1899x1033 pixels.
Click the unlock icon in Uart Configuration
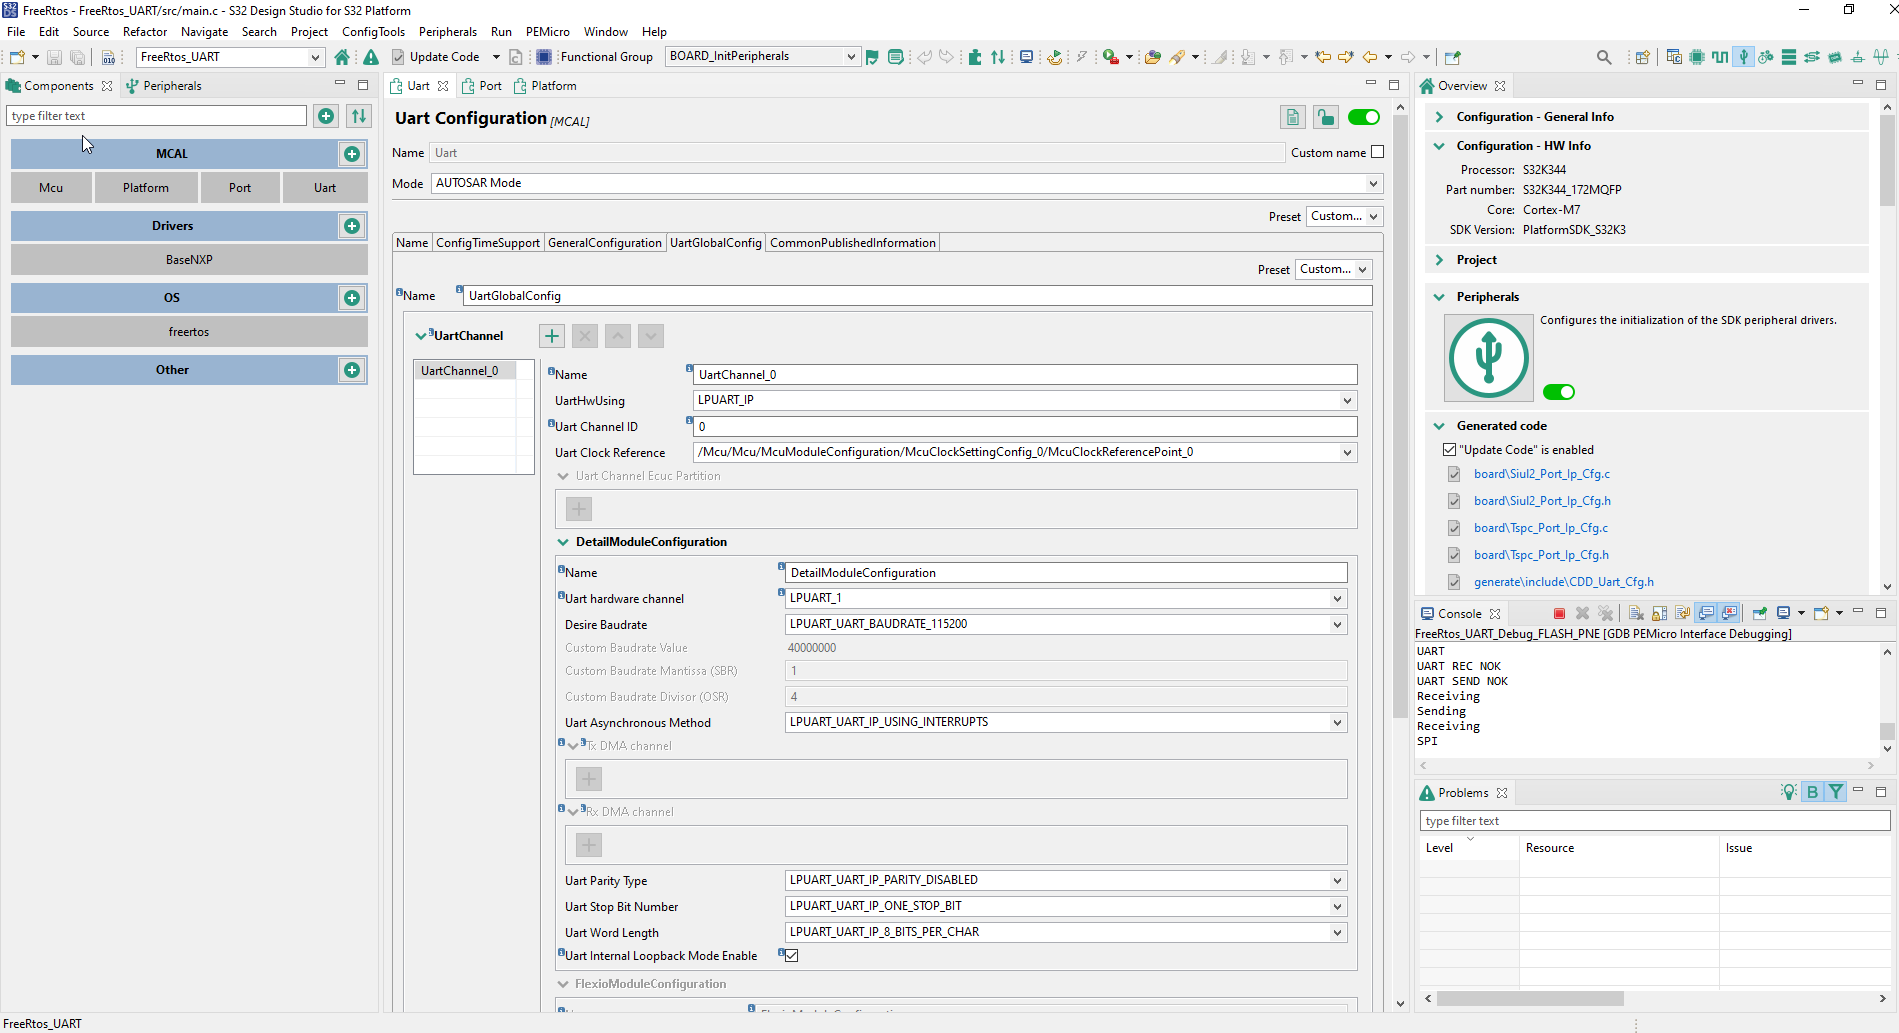click(1326, 118)
